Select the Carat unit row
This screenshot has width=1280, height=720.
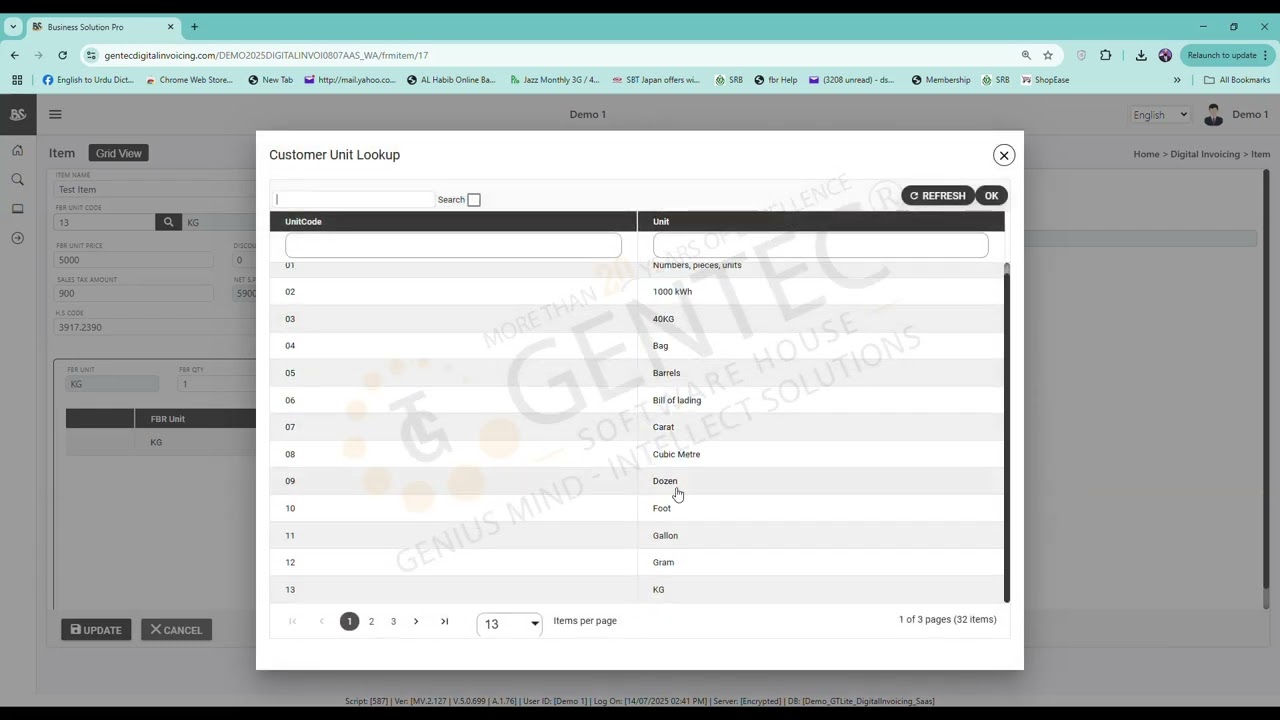[636, 427]
